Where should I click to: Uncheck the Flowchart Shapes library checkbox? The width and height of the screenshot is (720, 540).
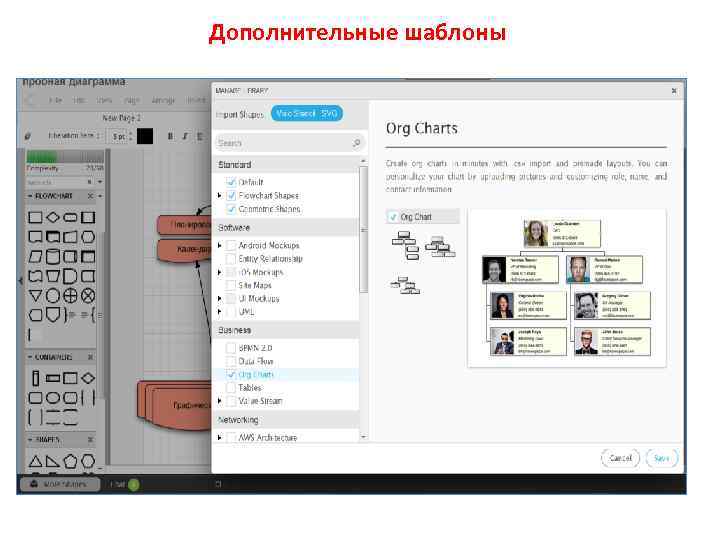coord(231,196)
